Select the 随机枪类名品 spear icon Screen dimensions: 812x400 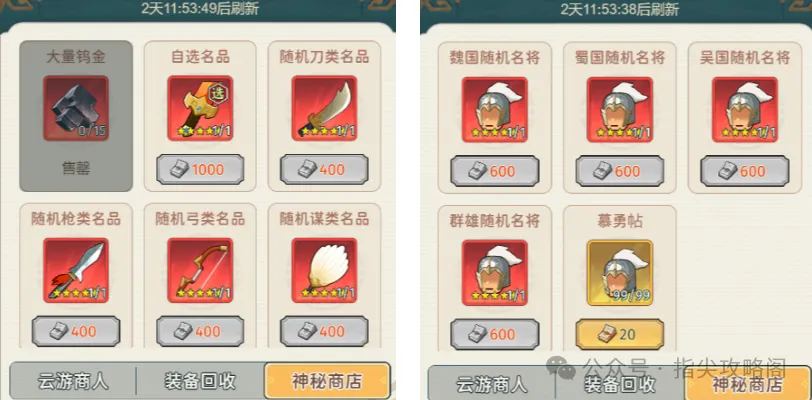(76, 270)
